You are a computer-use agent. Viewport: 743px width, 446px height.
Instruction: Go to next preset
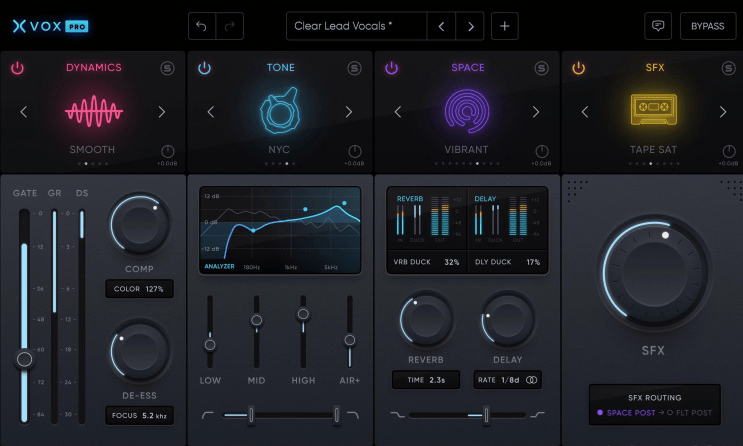pyautogui.click(x=470, y=26)
